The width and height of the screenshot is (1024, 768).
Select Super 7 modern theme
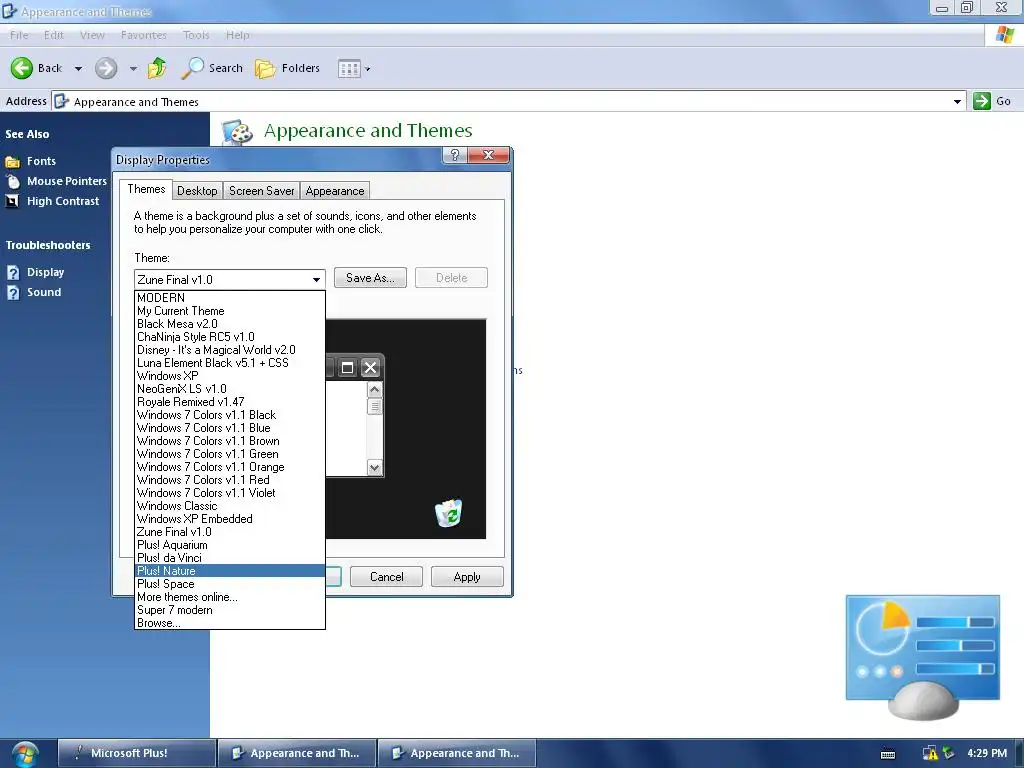click(229, 610)
